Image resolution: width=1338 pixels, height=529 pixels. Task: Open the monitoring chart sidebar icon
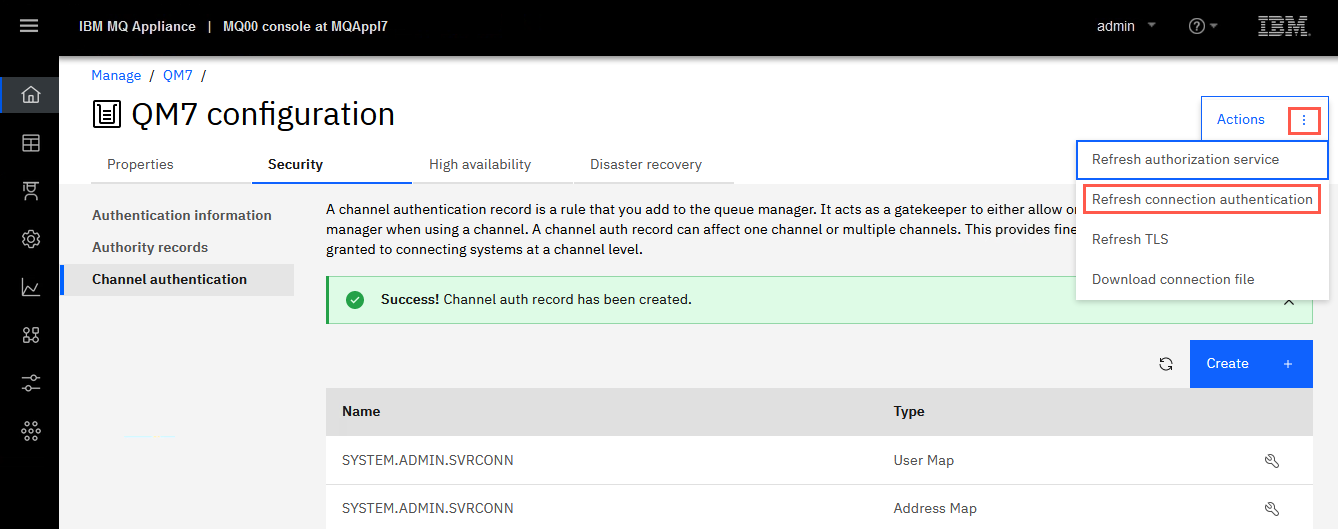tap(30, 288)
